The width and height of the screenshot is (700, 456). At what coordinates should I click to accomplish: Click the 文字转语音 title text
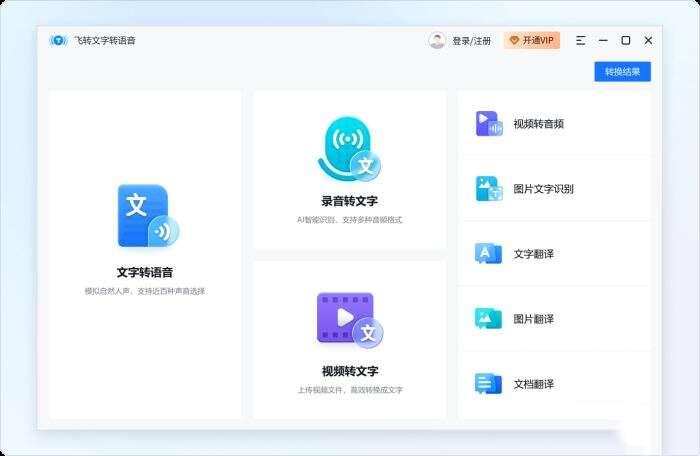pos(145,272)
